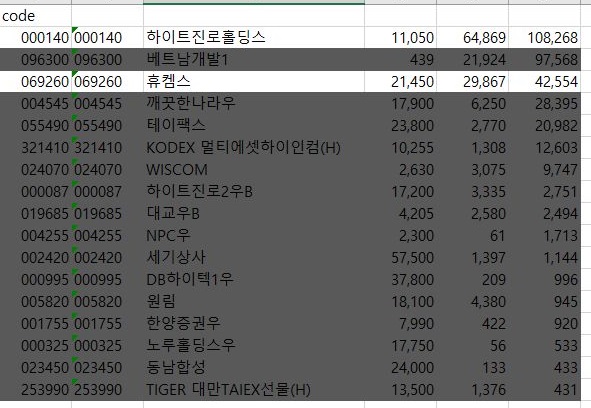Select the cell reading 휴켐스
This screenshot has height=408, width=591.
[x=254, y=81]
